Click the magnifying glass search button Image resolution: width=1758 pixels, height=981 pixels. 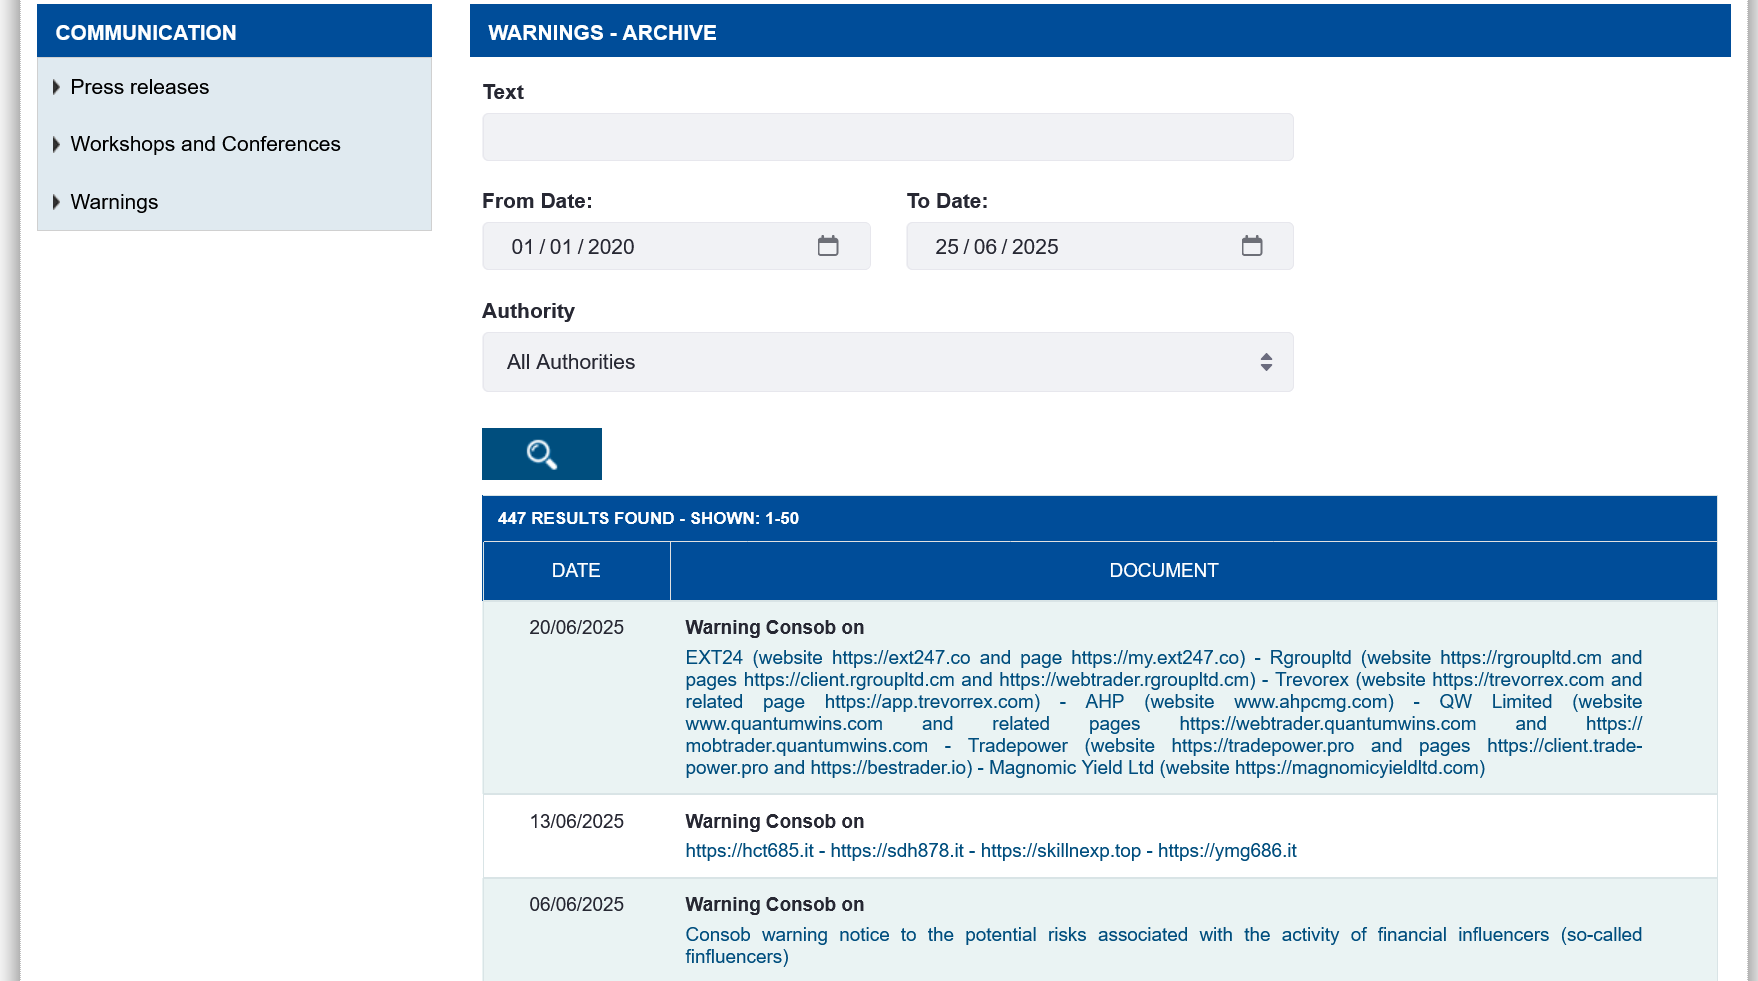(542, 454)
